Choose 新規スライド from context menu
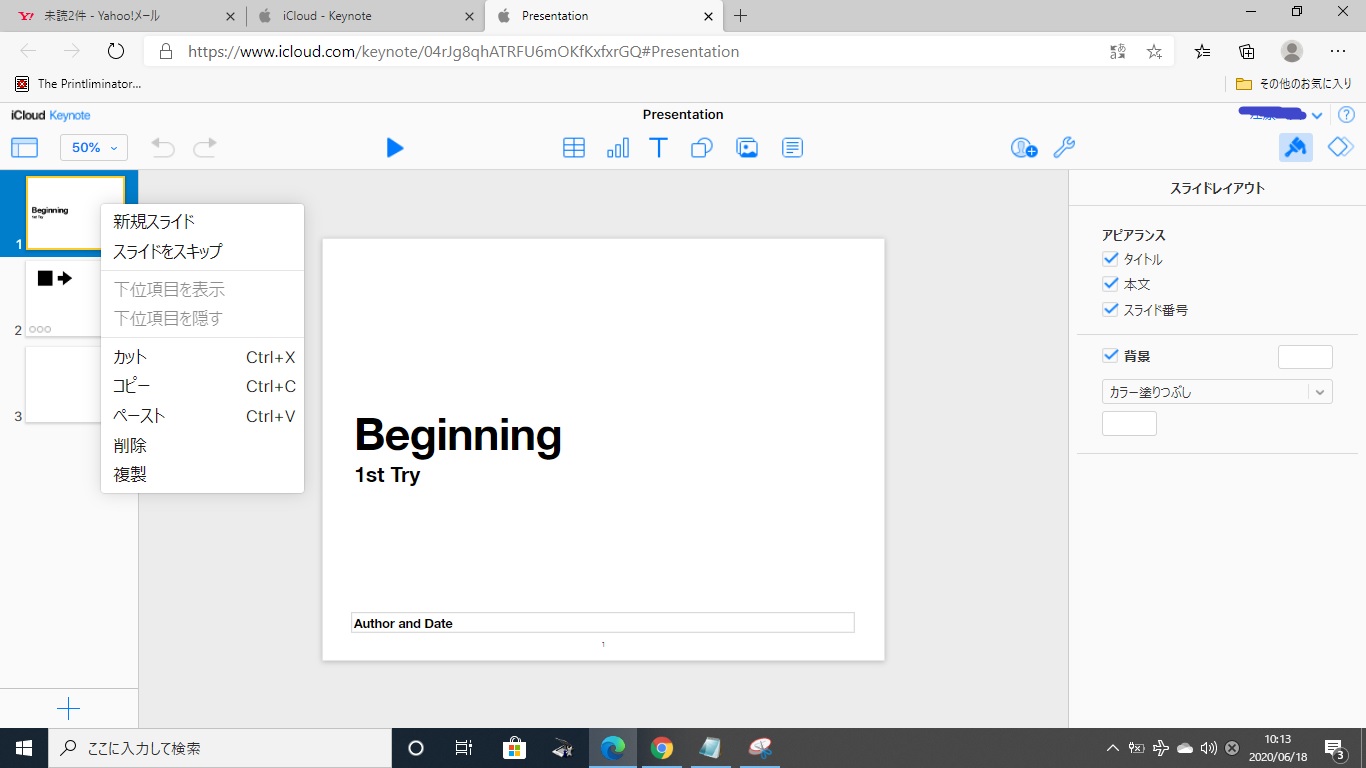1366x768 pixels. click(x=154, y=222)
